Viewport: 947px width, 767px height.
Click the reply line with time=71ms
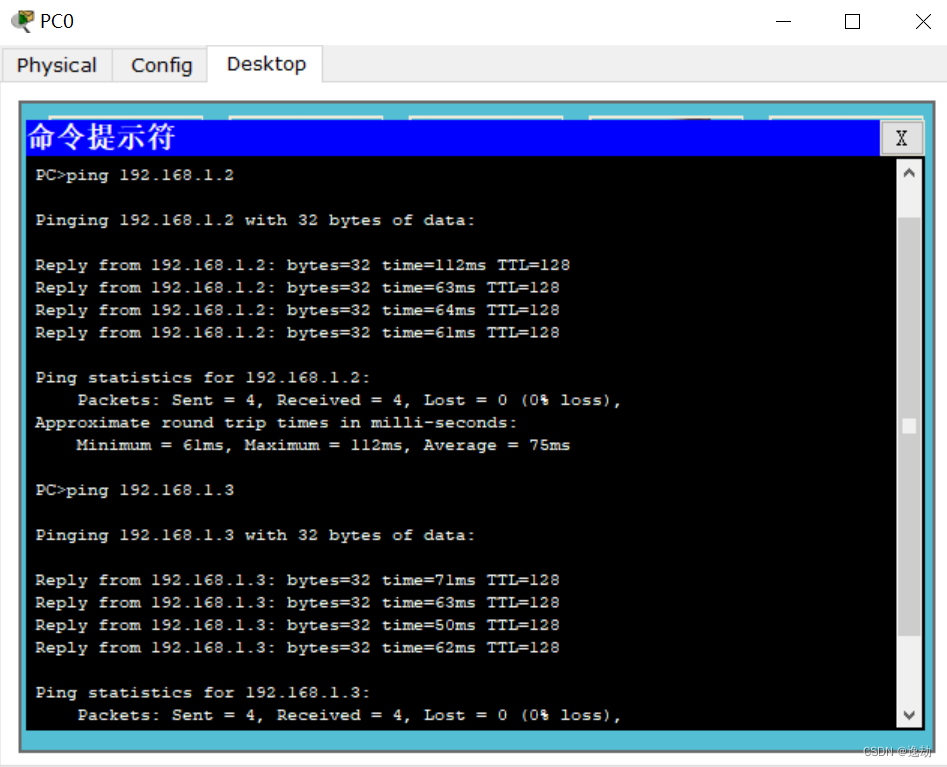pyautogui.click(x=297, y=580)
